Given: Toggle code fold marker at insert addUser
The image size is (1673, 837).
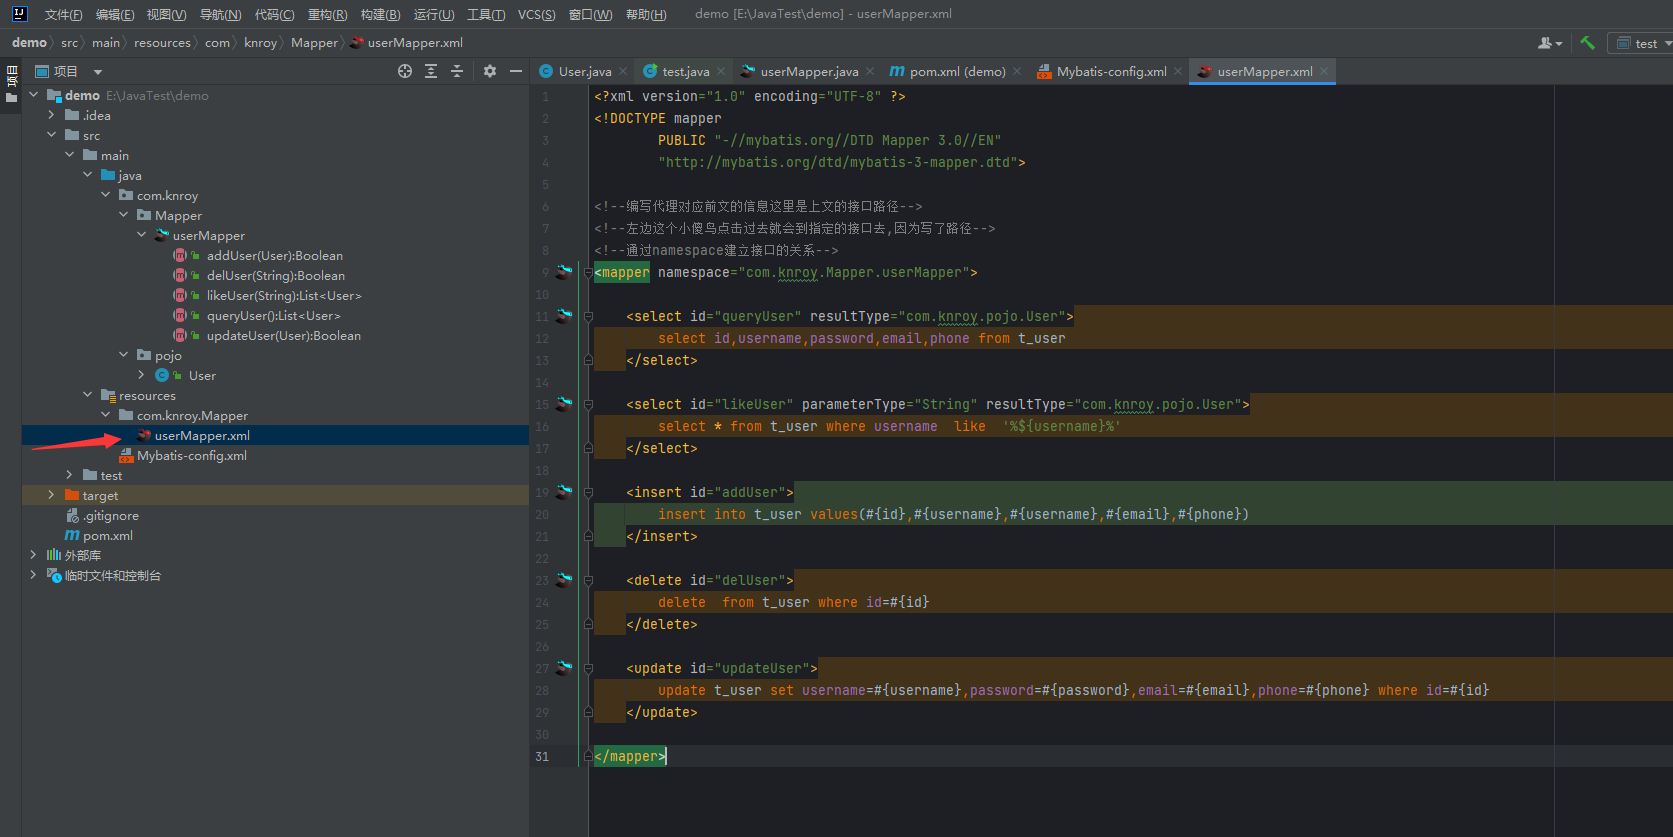Looking at the screenshot, I should pos(589,493).
